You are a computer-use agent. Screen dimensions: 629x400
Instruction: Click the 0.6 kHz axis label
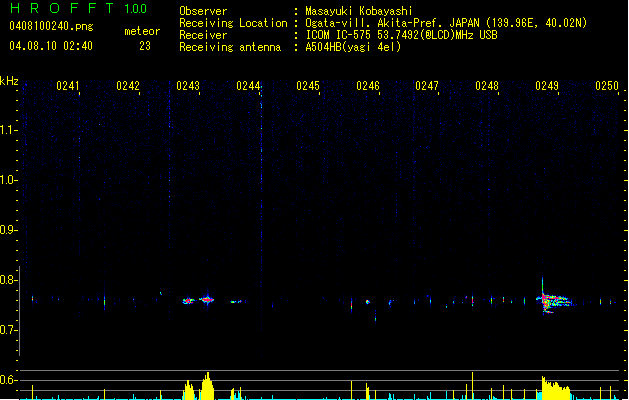(x=7, y=380)
